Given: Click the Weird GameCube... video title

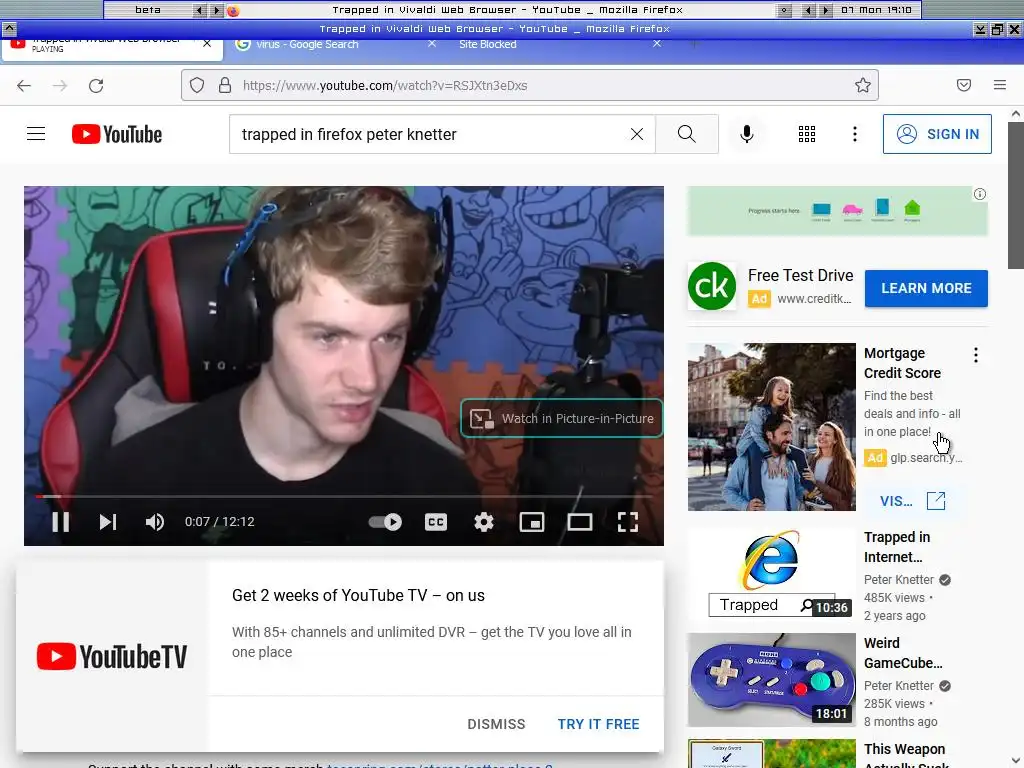Looking at the screenshot, I should pos(903,653).
